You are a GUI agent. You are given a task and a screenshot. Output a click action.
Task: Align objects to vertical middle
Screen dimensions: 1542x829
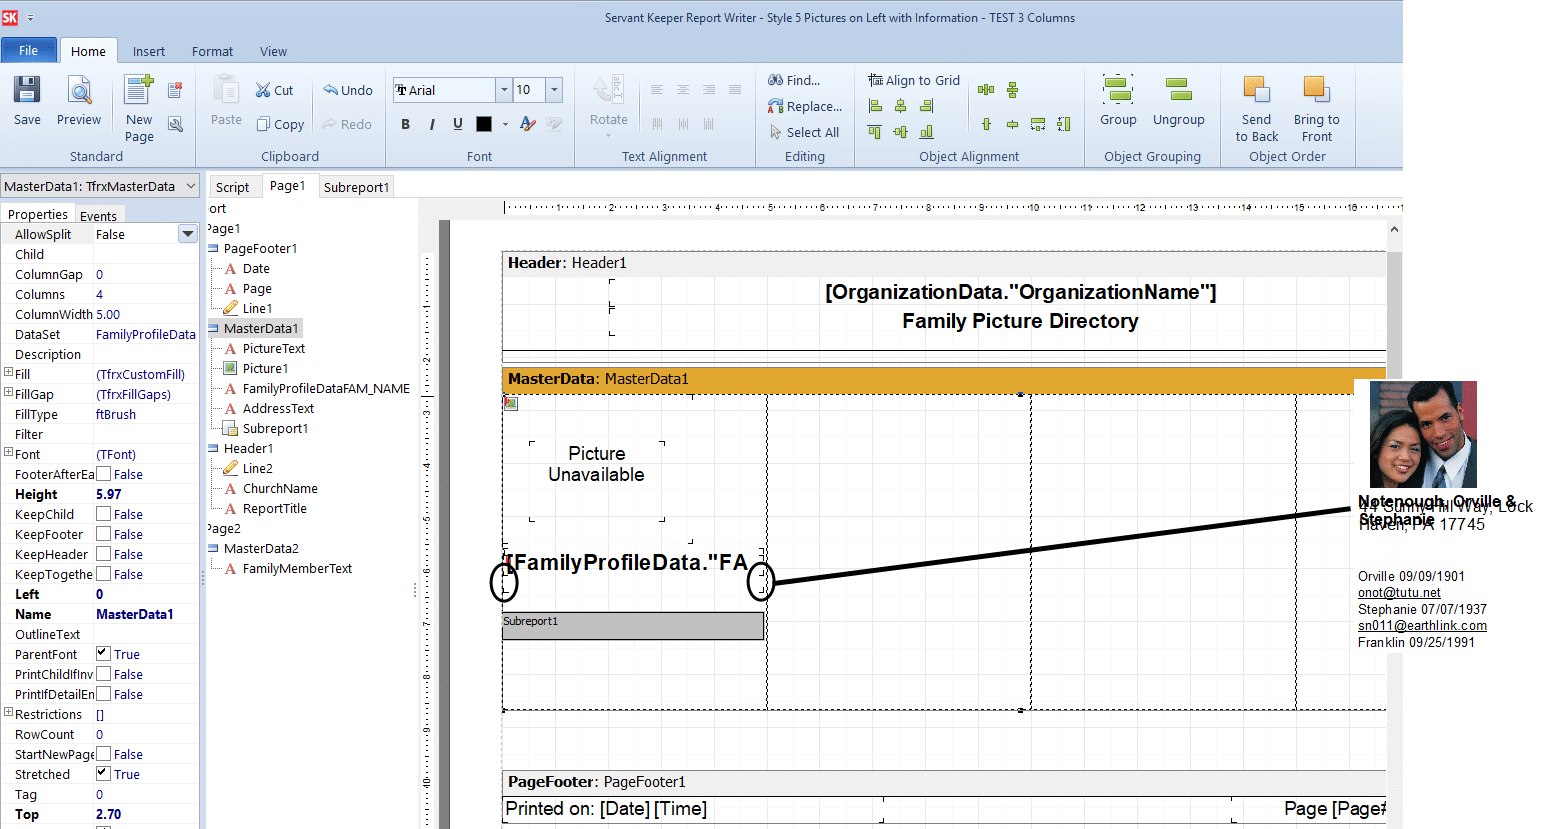[901, 131]
